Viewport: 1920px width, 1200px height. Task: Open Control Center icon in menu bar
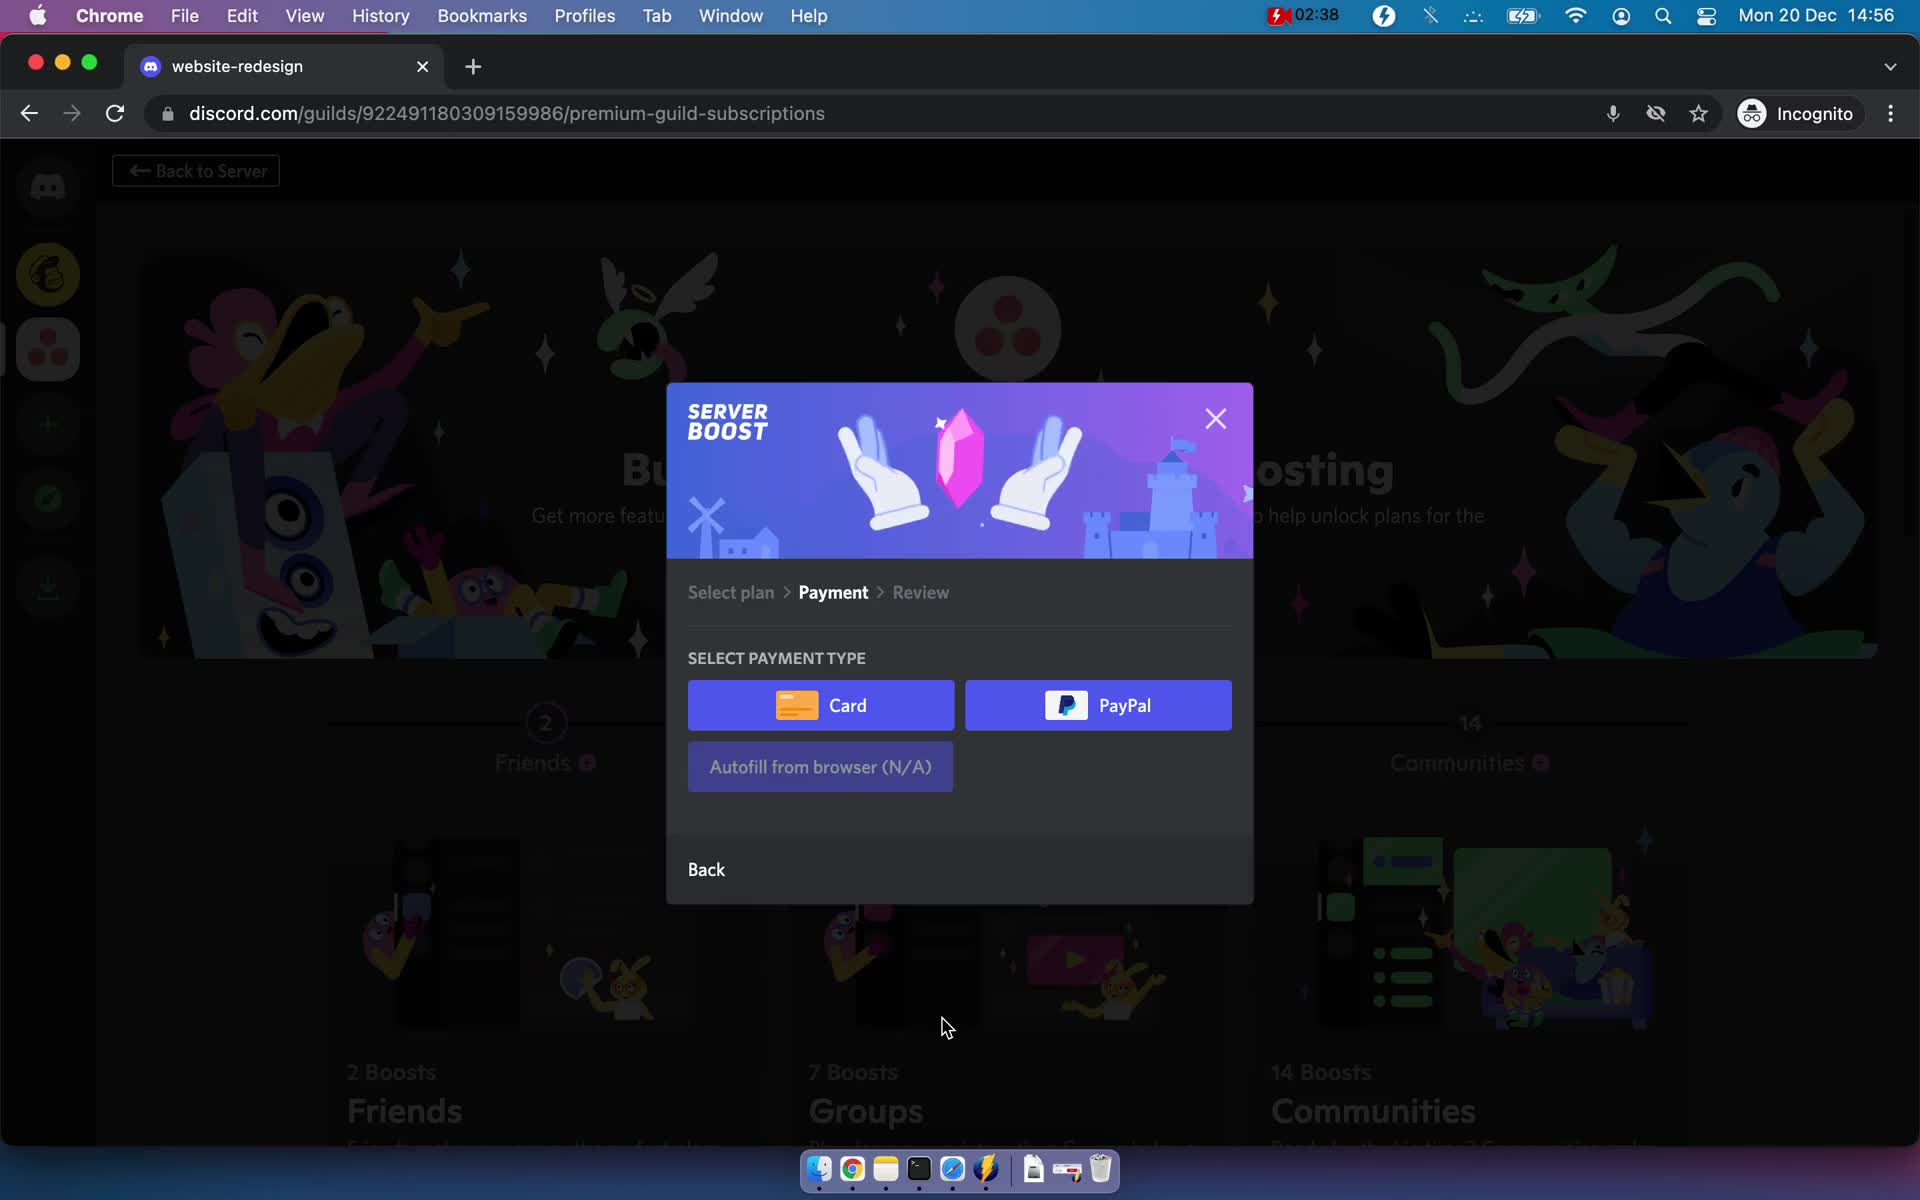pyautogui.click(x=1707, y=16)
